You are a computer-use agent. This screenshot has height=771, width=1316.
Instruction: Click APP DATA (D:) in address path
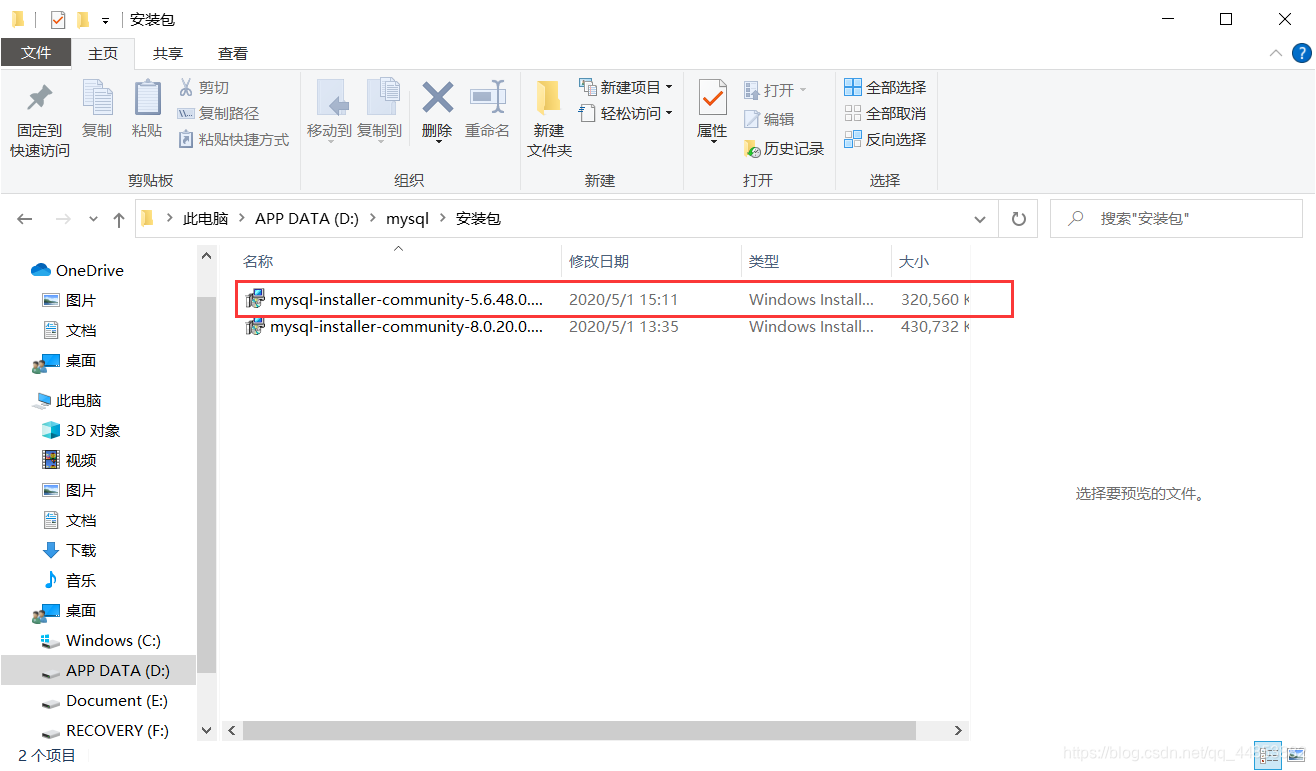point(307,219)
